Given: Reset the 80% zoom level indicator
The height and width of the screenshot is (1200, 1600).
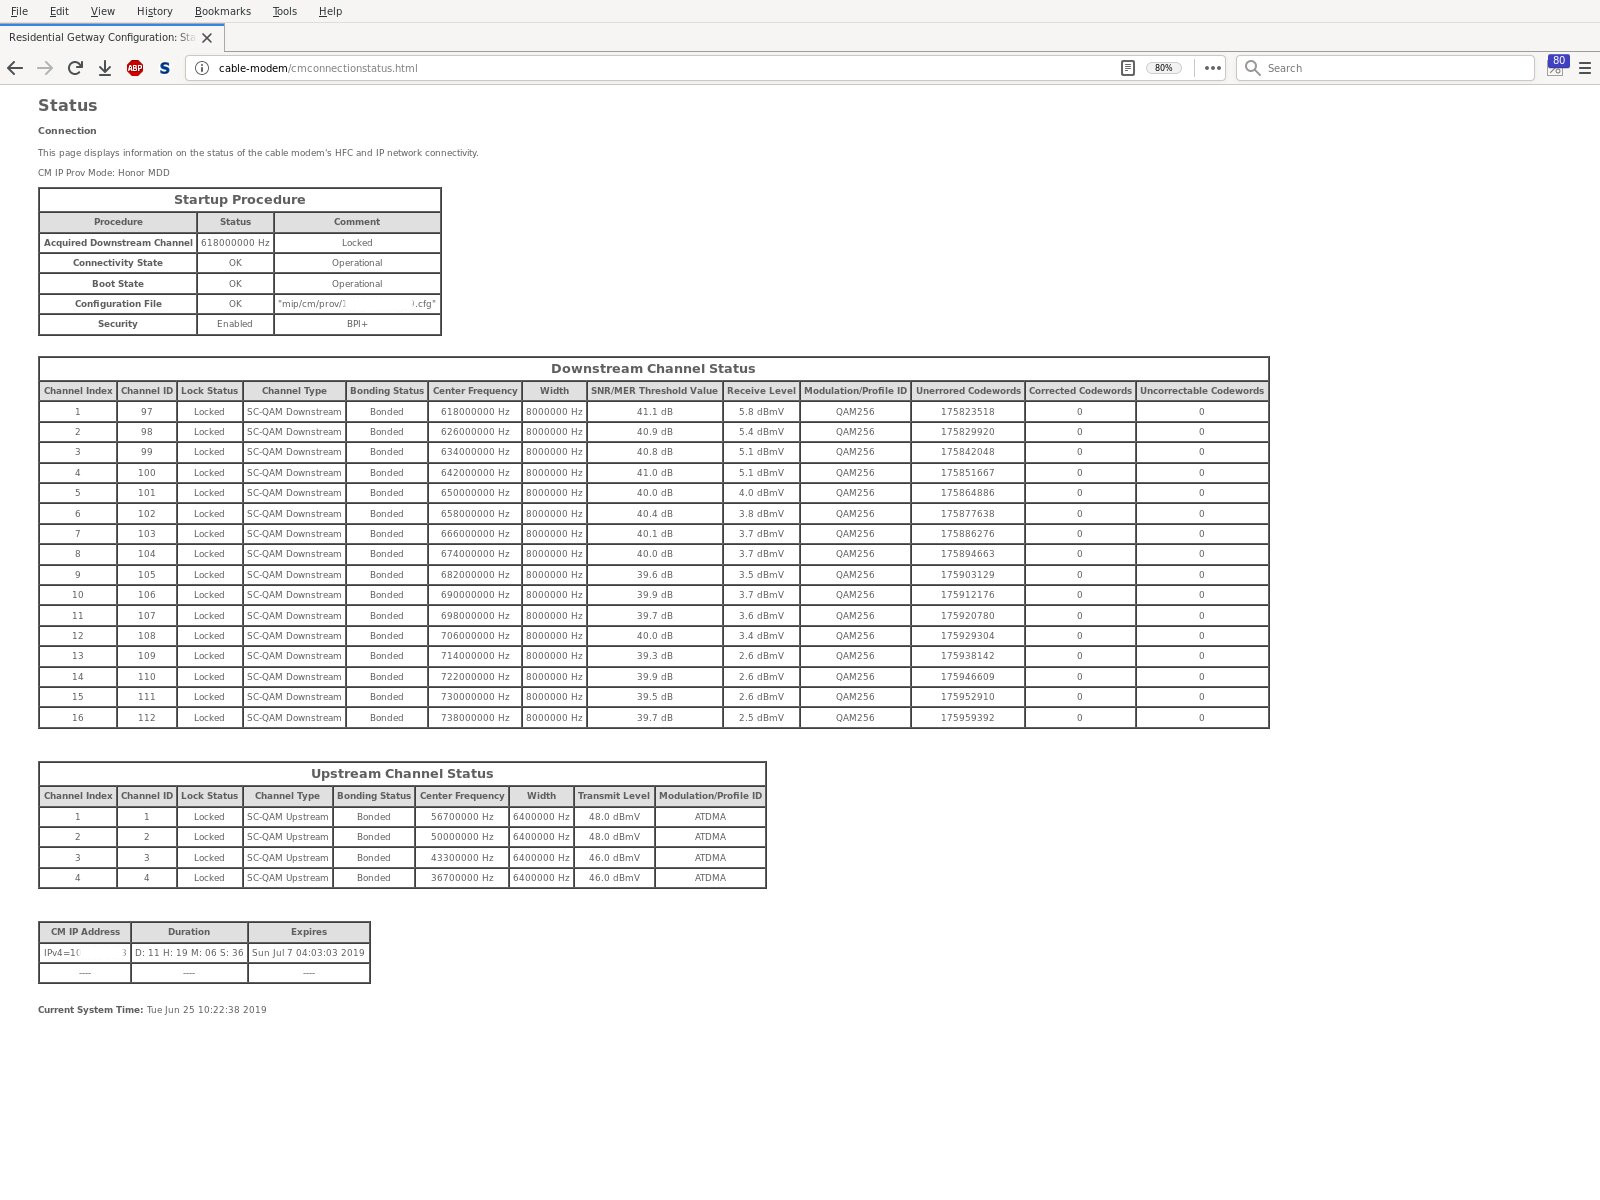Looking at the screenshot, I should click(x=1163, y=68).
